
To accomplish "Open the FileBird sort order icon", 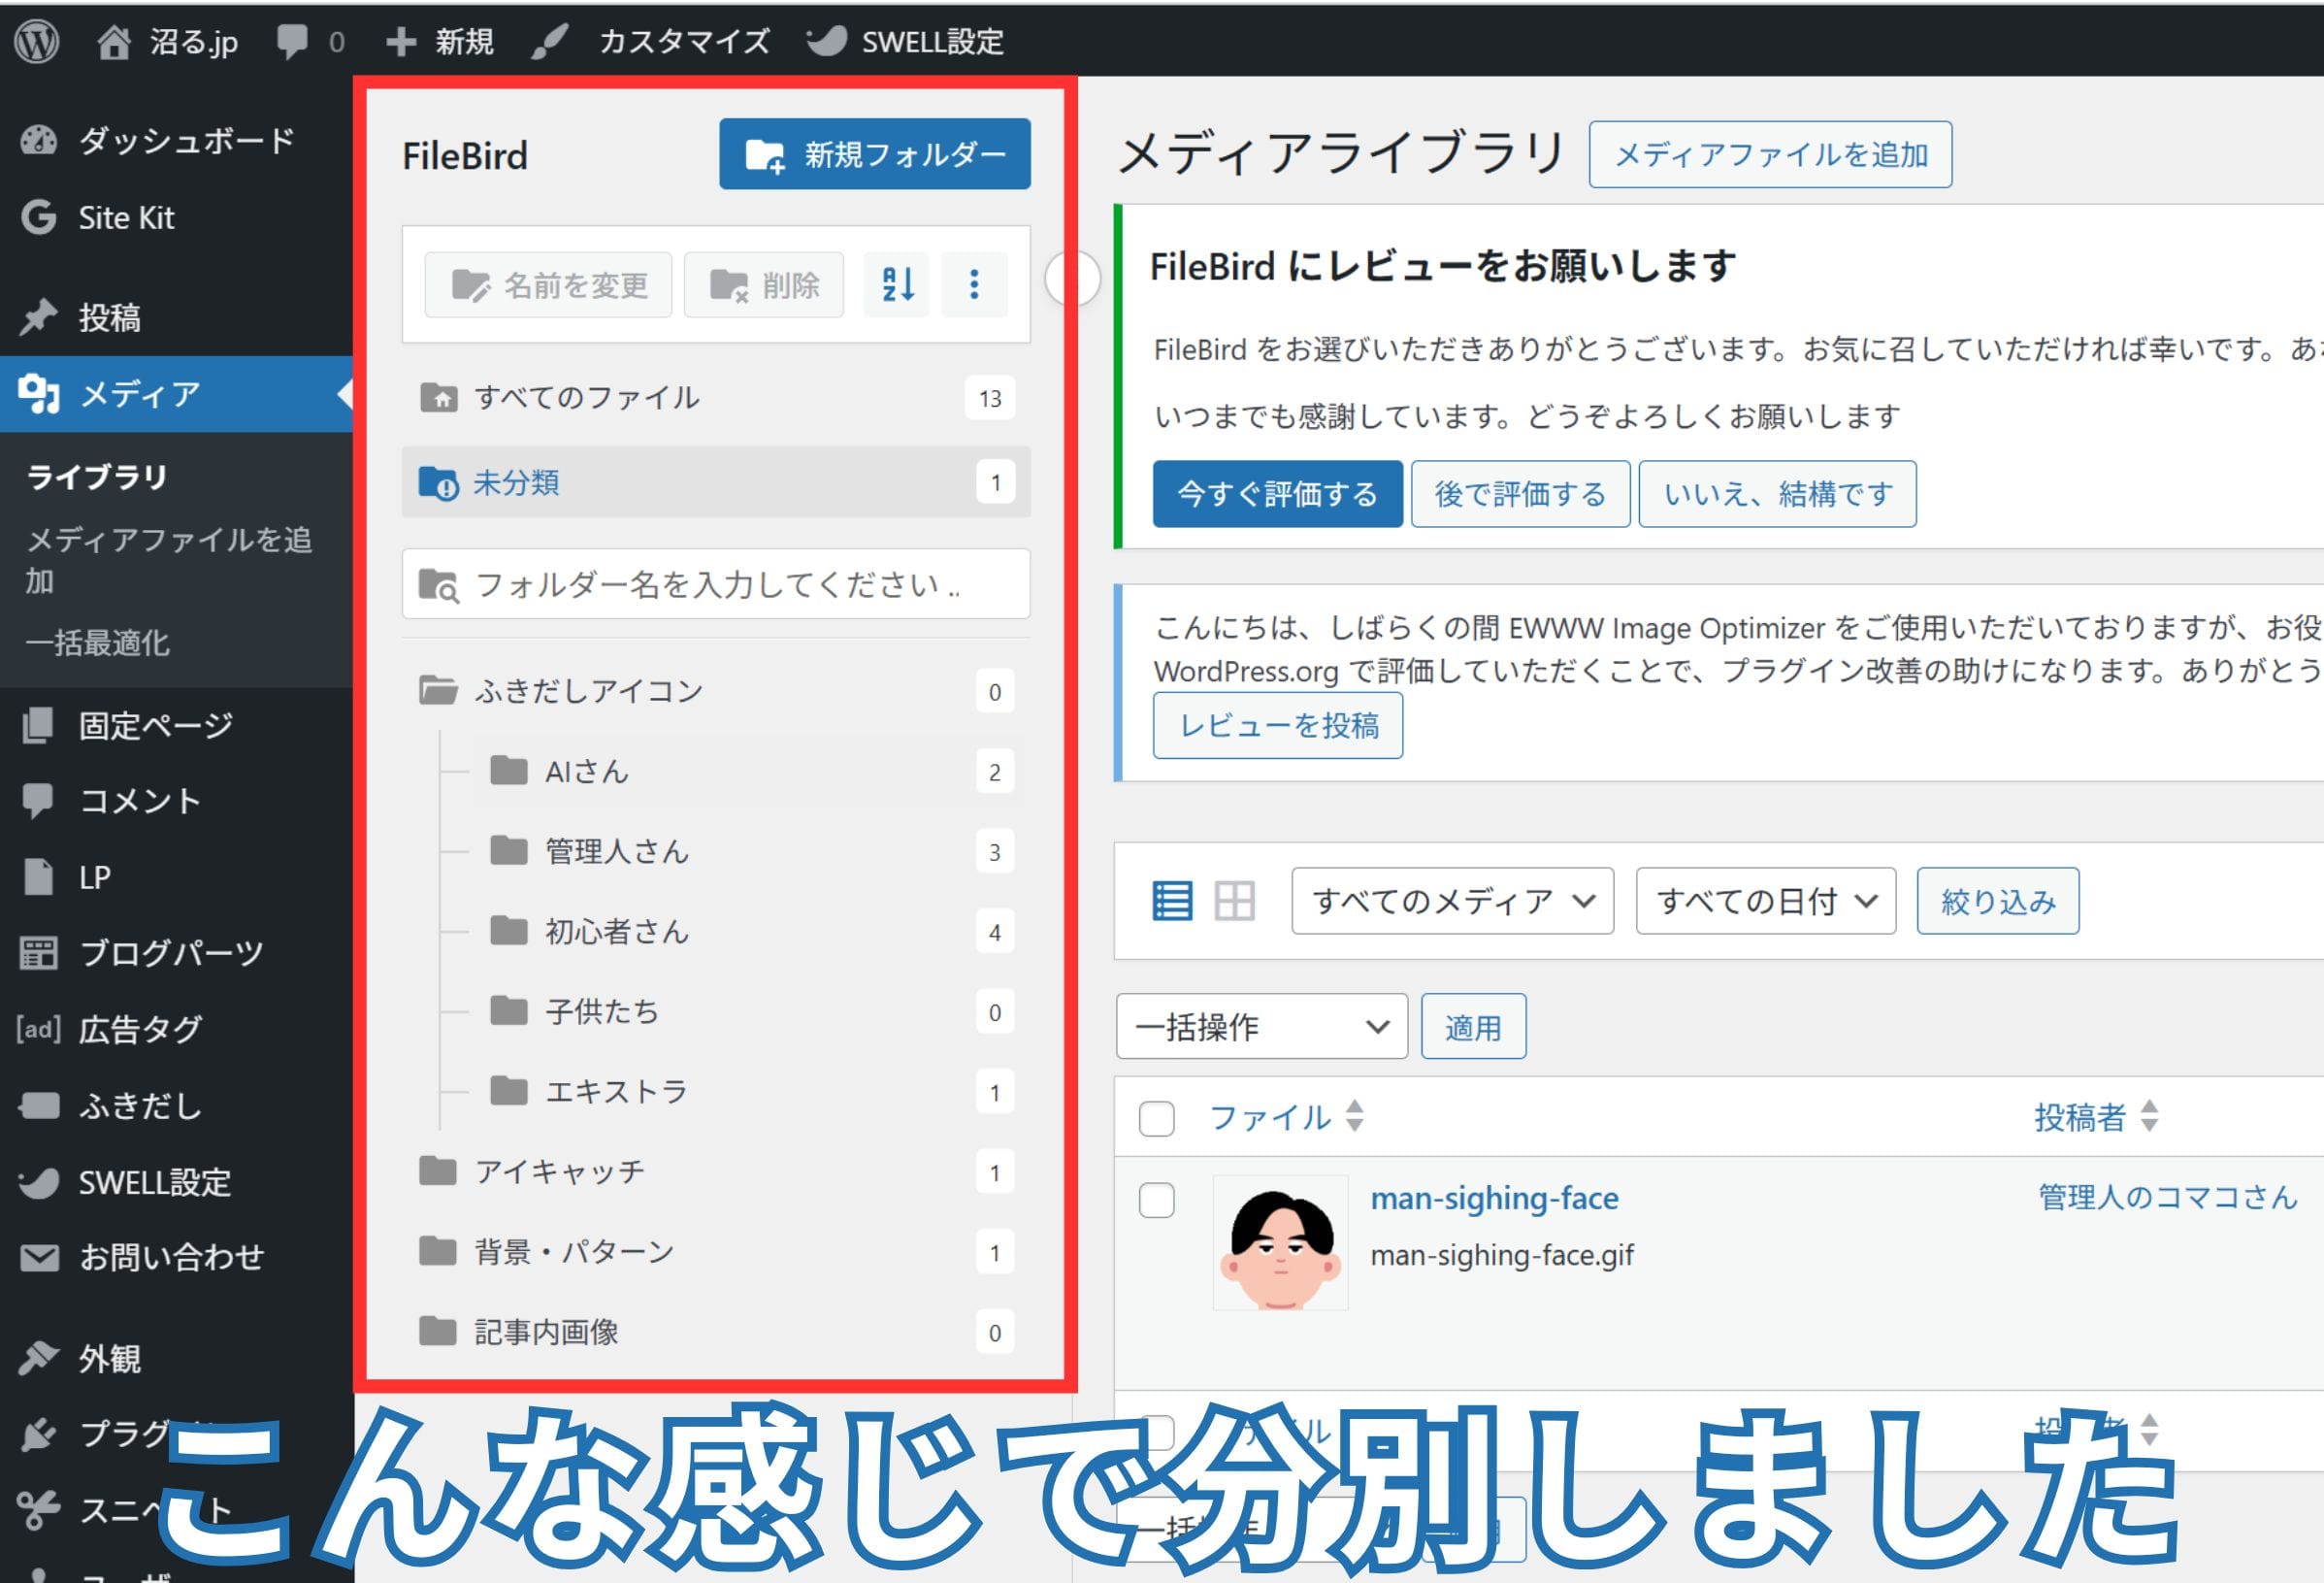I will click(897, 284).
